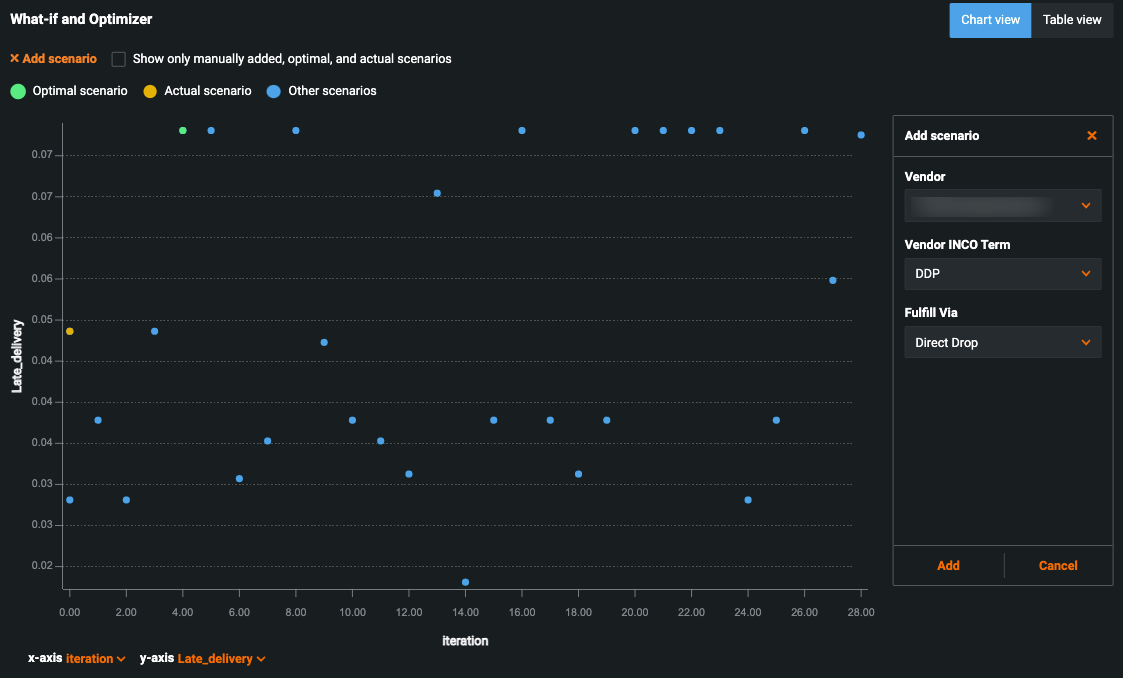1123x678 pixels.
Task: Switch to Table view tab
Action: pyautogui.click(x=1072, y=20)
